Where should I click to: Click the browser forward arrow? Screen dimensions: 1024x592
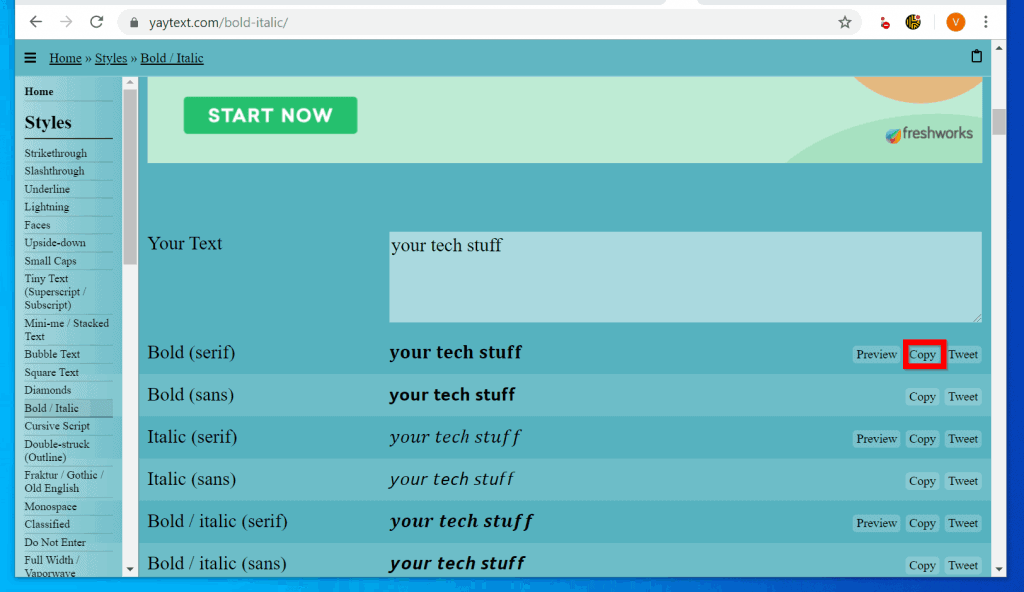coord(66,22)
